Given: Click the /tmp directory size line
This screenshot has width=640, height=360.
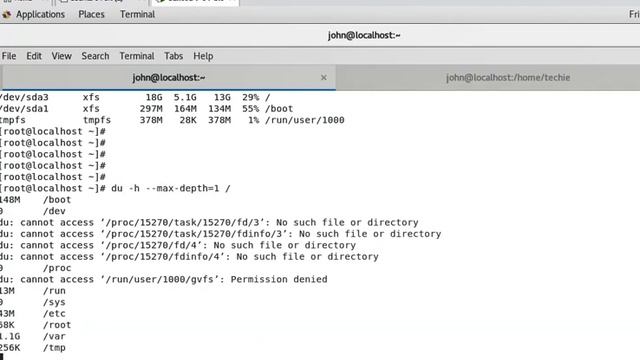Looking at the screenshot, I should (33, 348).
